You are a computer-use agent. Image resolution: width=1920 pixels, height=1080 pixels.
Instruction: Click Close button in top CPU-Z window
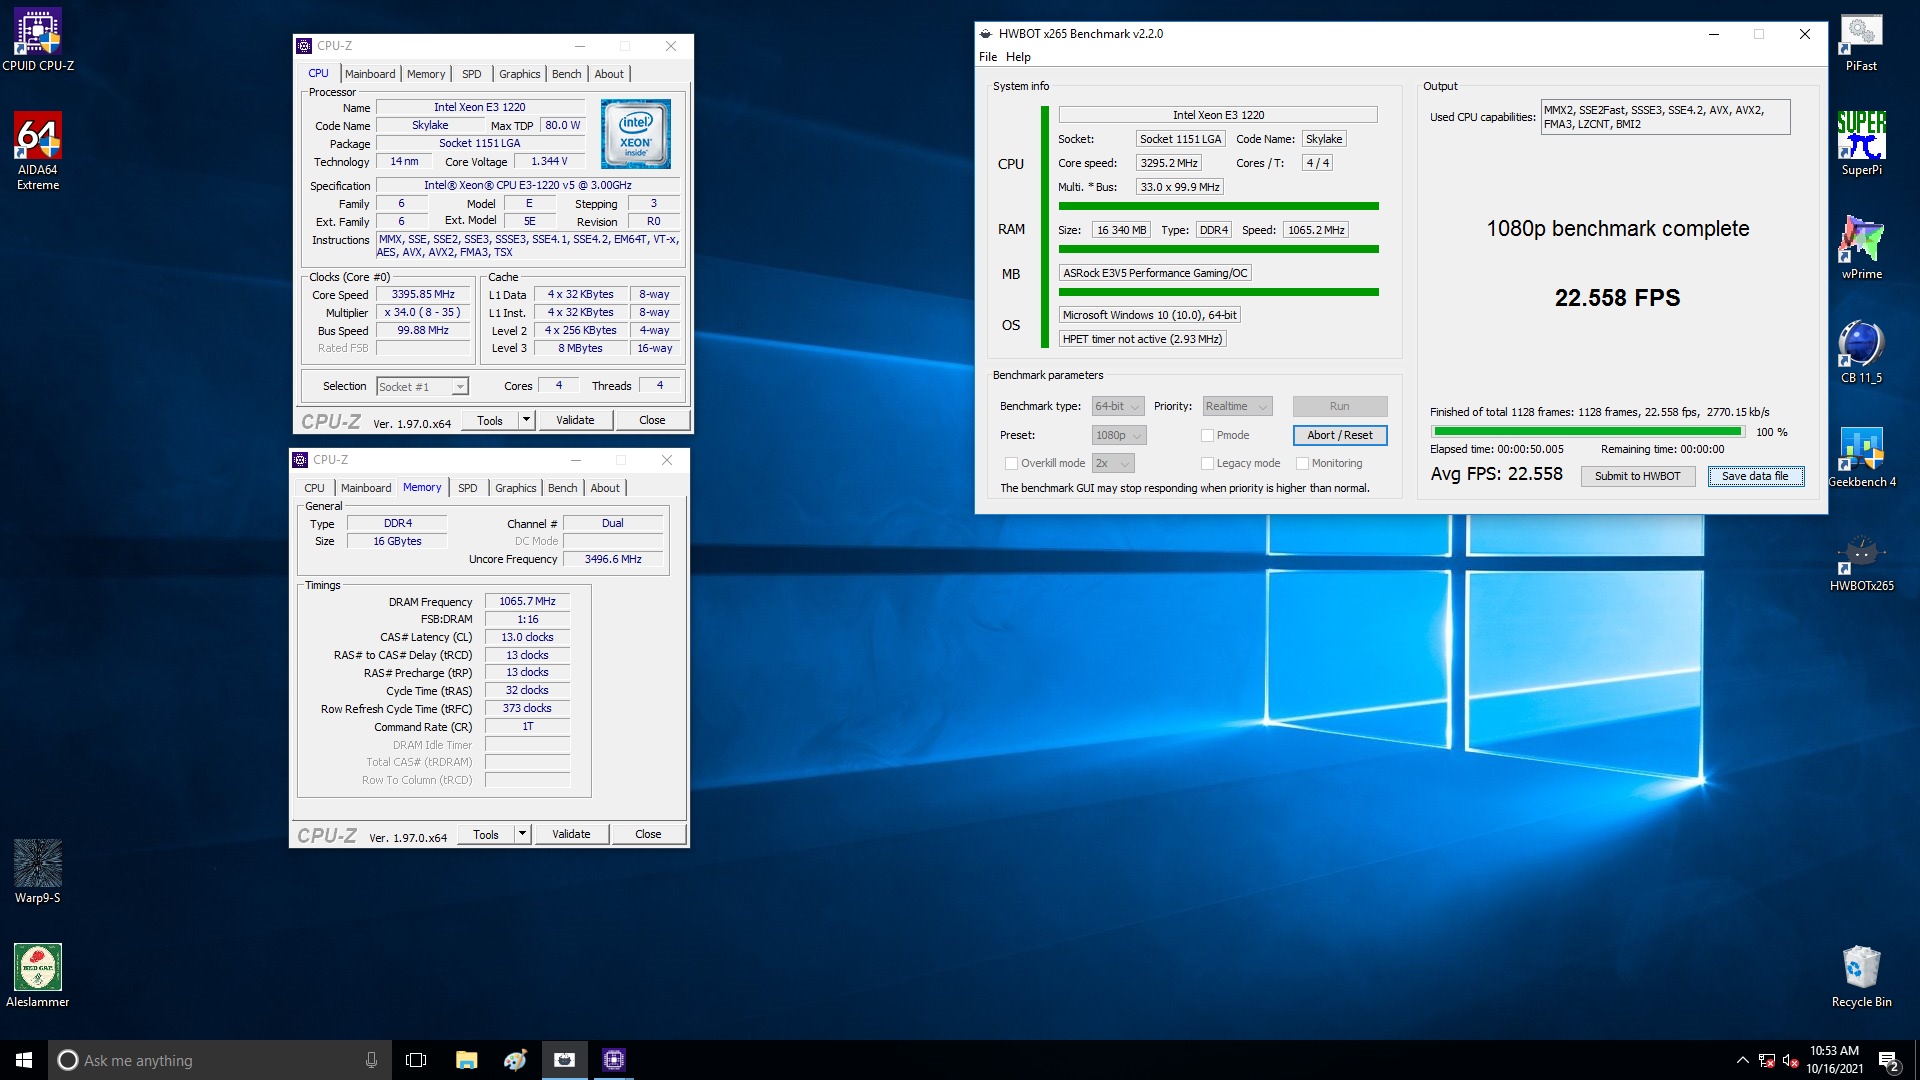point(652,420)
